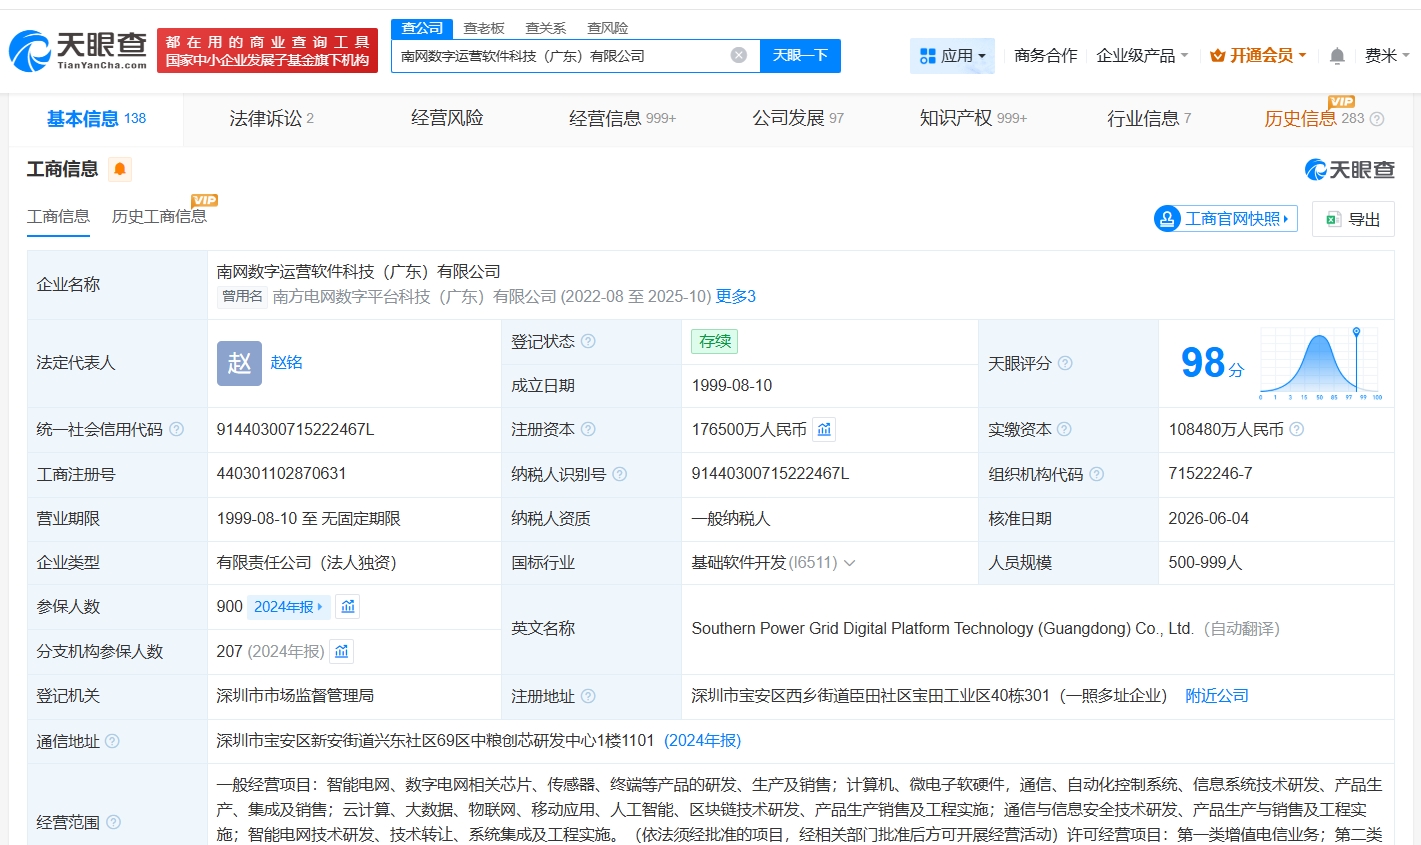This screenshot has width=1421, height=845.
Task: Open chart icon next to 注册资本
Action: 824,429
